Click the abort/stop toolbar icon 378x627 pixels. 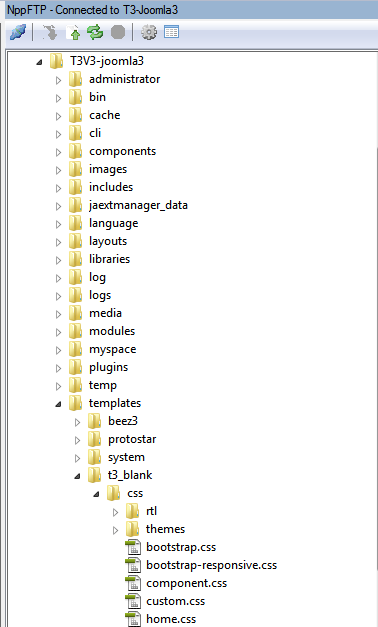click(x=118, y=32)
